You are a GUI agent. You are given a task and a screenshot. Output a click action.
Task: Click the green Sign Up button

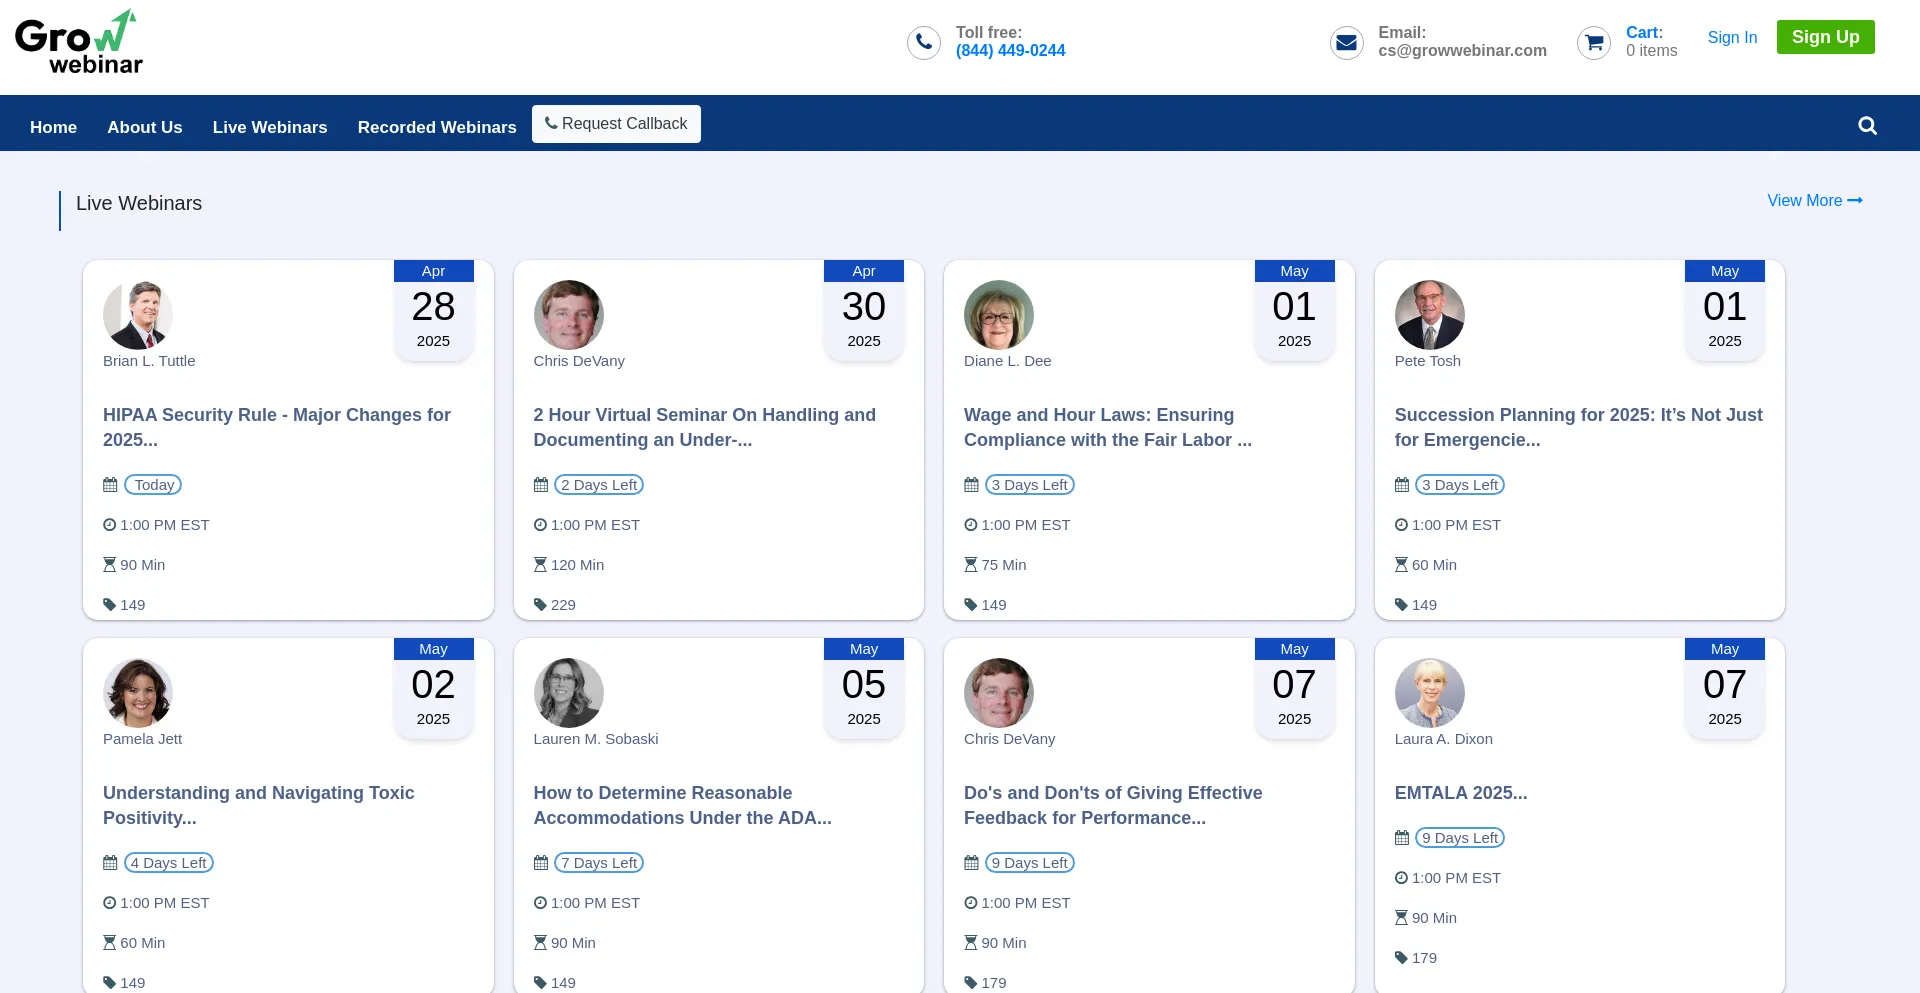tap(1825, 37)
